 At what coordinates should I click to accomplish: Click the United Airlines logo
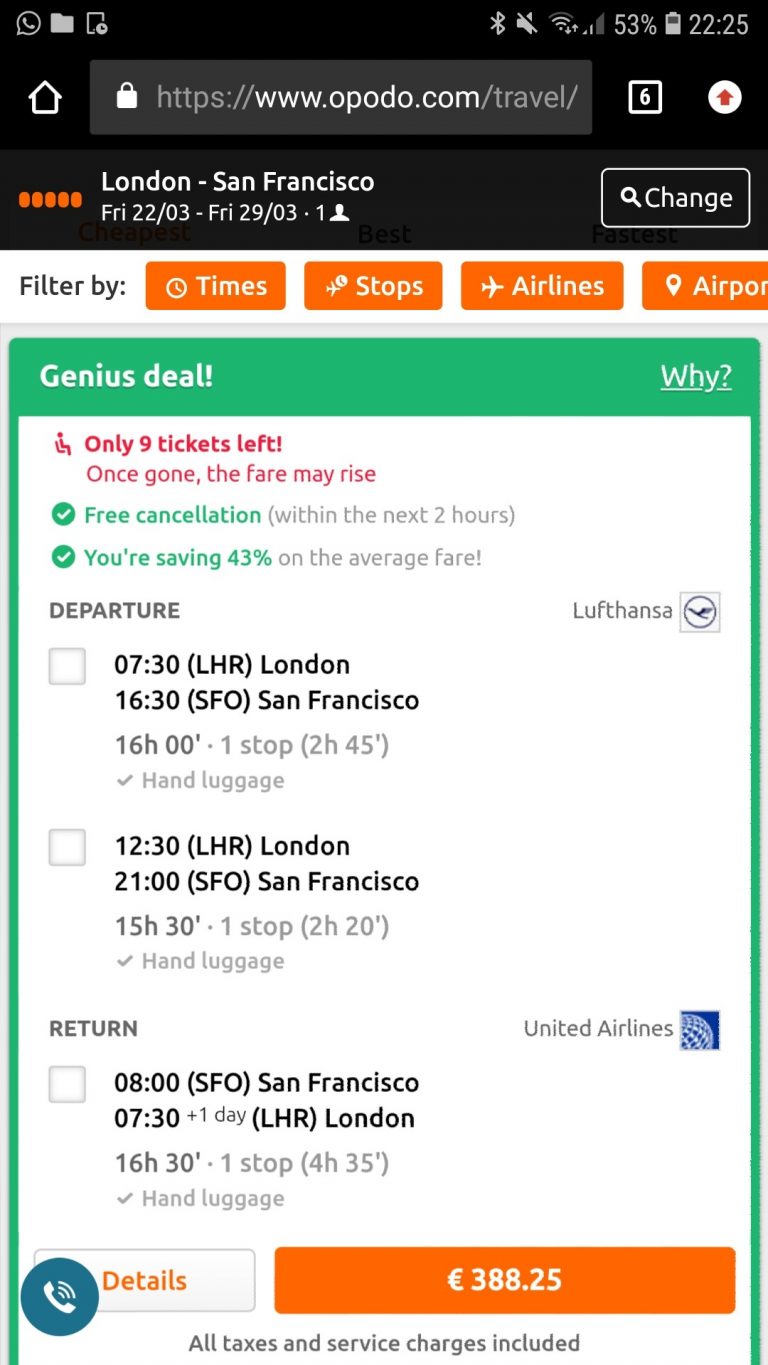[x=700, y=1029]
